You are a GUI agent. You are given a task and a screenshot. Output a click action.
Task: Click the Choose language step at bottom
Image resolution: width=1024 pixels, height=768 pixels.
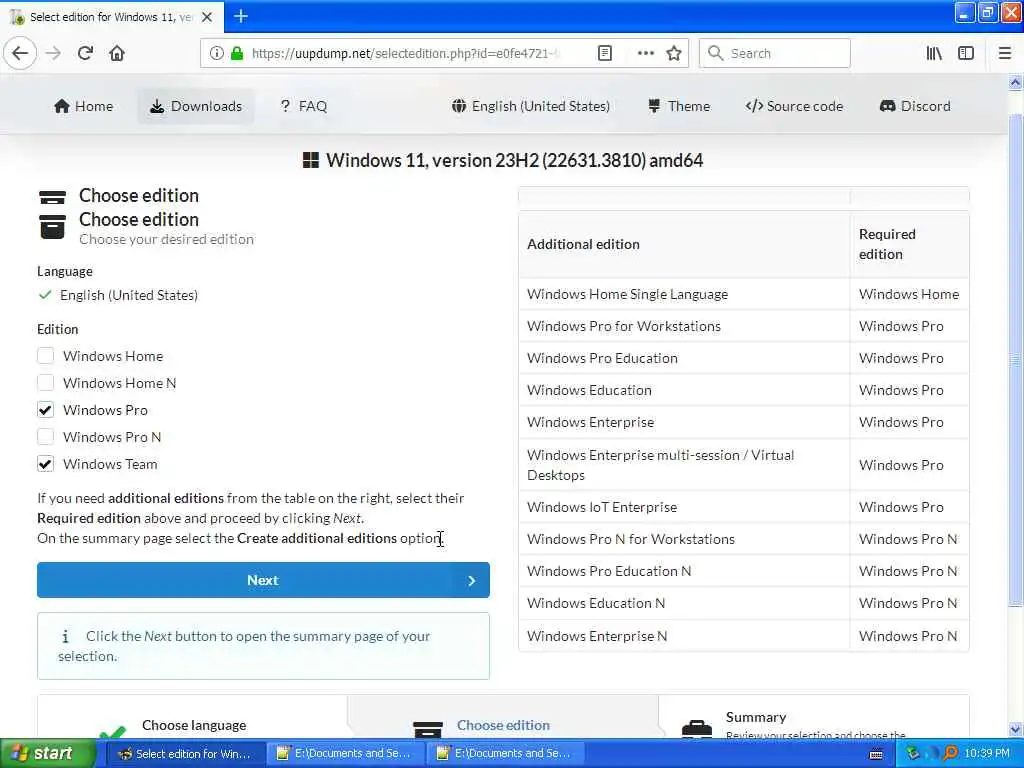coord(194,725)
